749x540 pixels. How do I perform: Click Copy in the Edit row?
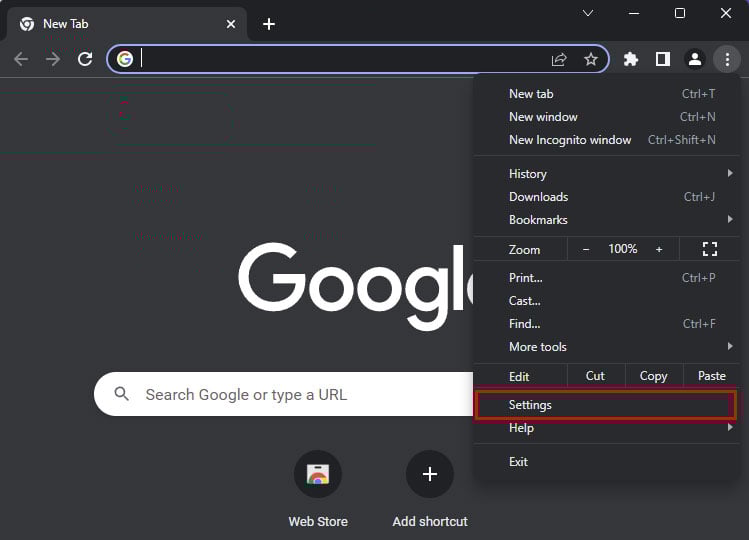[653, 376]
